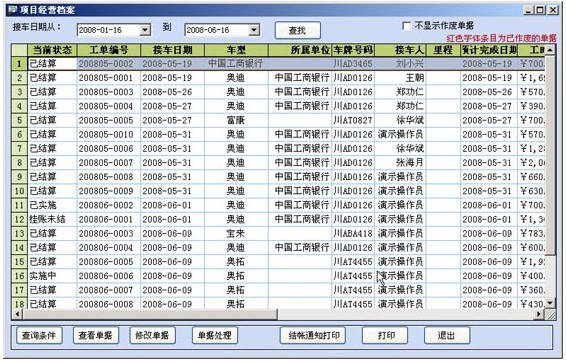Screen dimensions: 566x361
Task: Click the 退出 exit button
Action: pyautogui.click(x=447, y=335)
